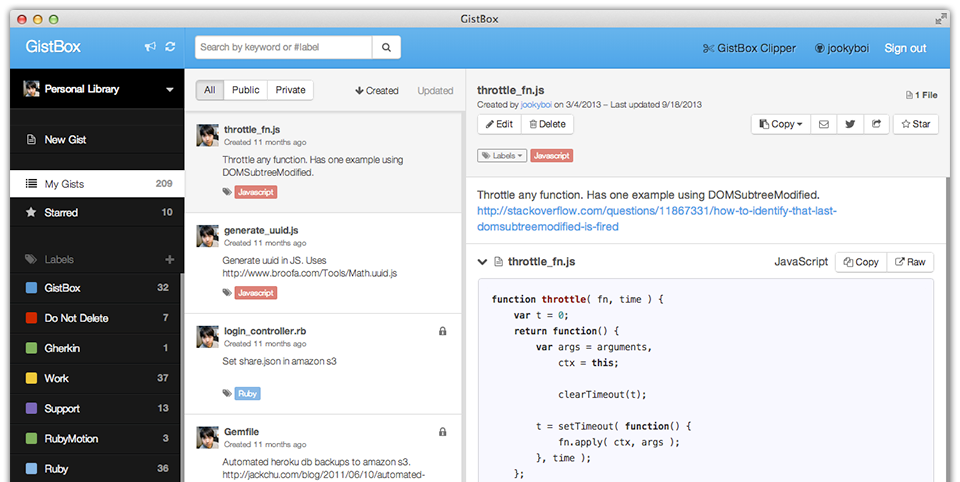Click tag icon on login_controller.rb item
This screenshot has width=960, height=482.
(x=227, y=394)
